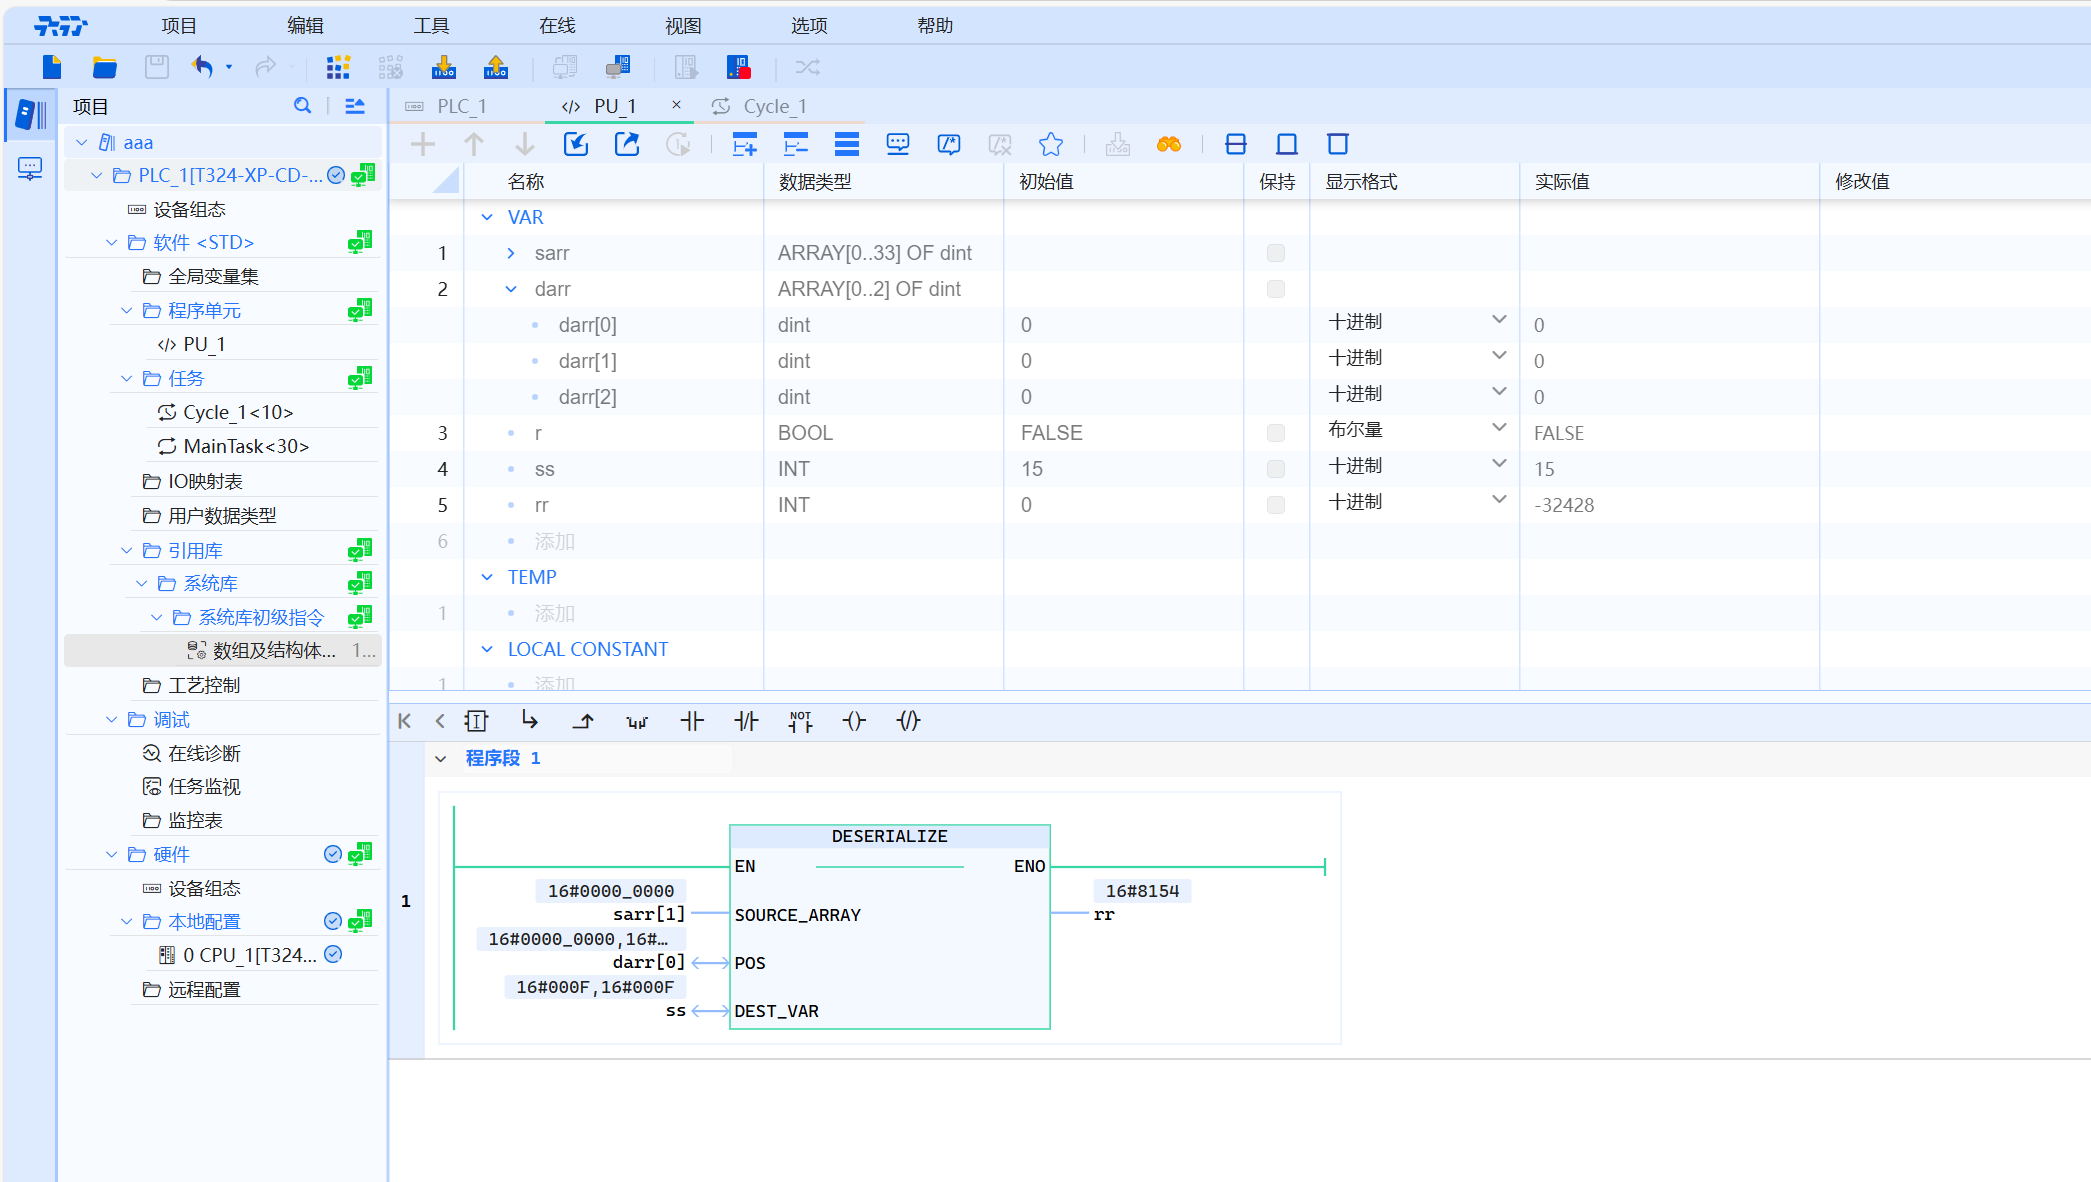The image size is (2091, 1182).
Task: Open display format dropdown for darr[0]
Action: [1498, 321]
